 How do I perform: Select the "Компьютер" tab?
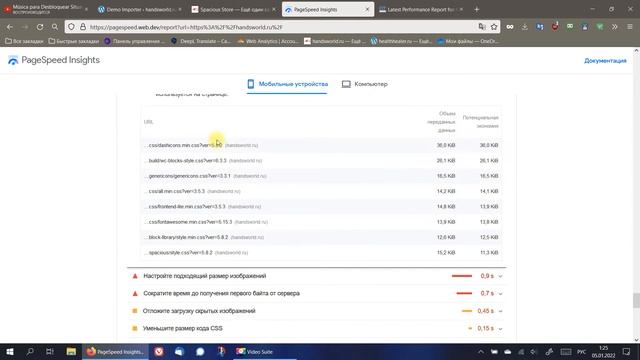(364, 84)
